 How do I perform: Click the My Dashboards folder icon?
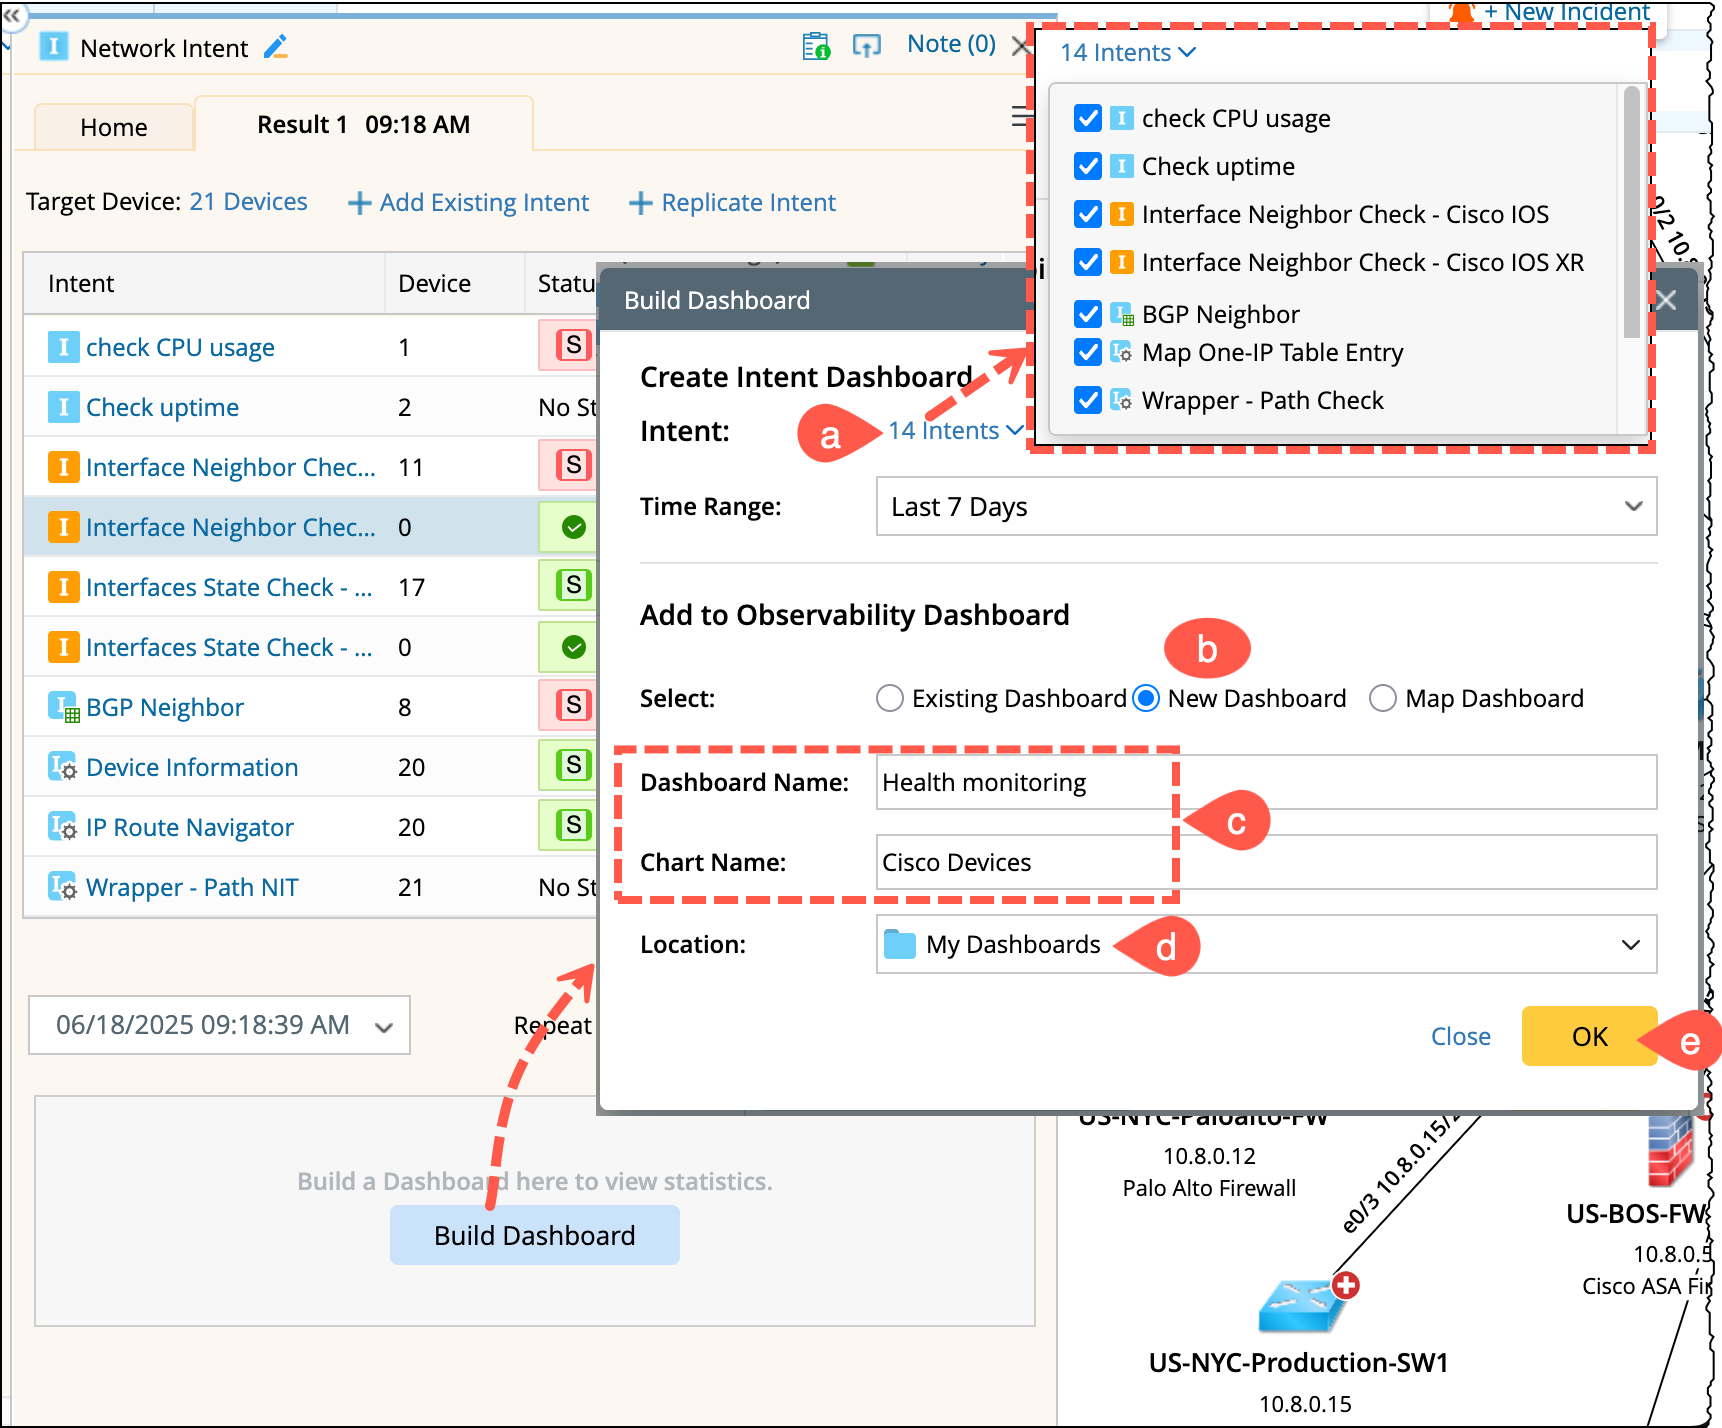click(x=900, y=944)
